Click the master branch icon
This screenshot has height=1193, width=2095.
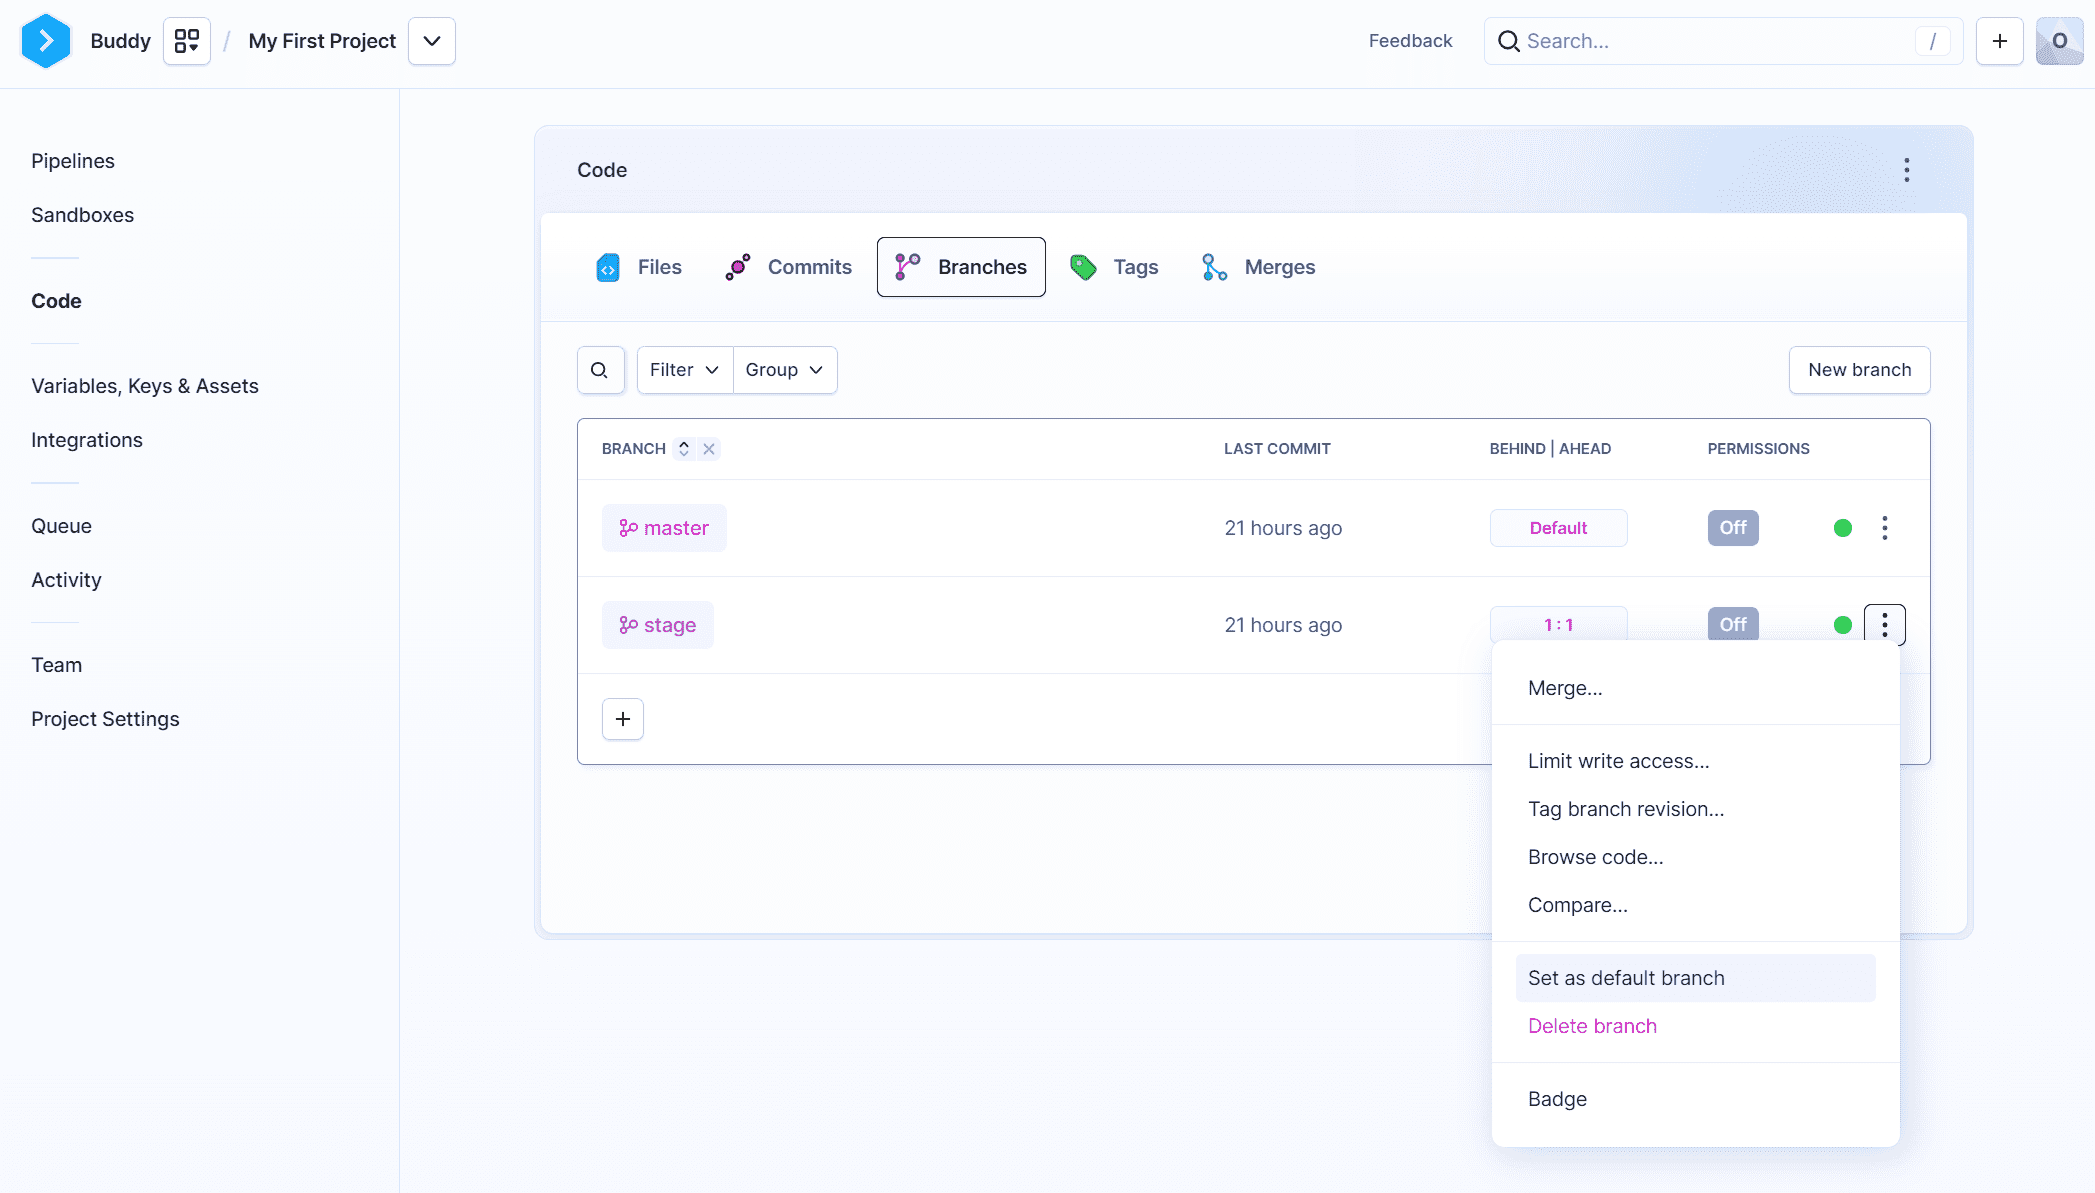click(x=627, y=528)
